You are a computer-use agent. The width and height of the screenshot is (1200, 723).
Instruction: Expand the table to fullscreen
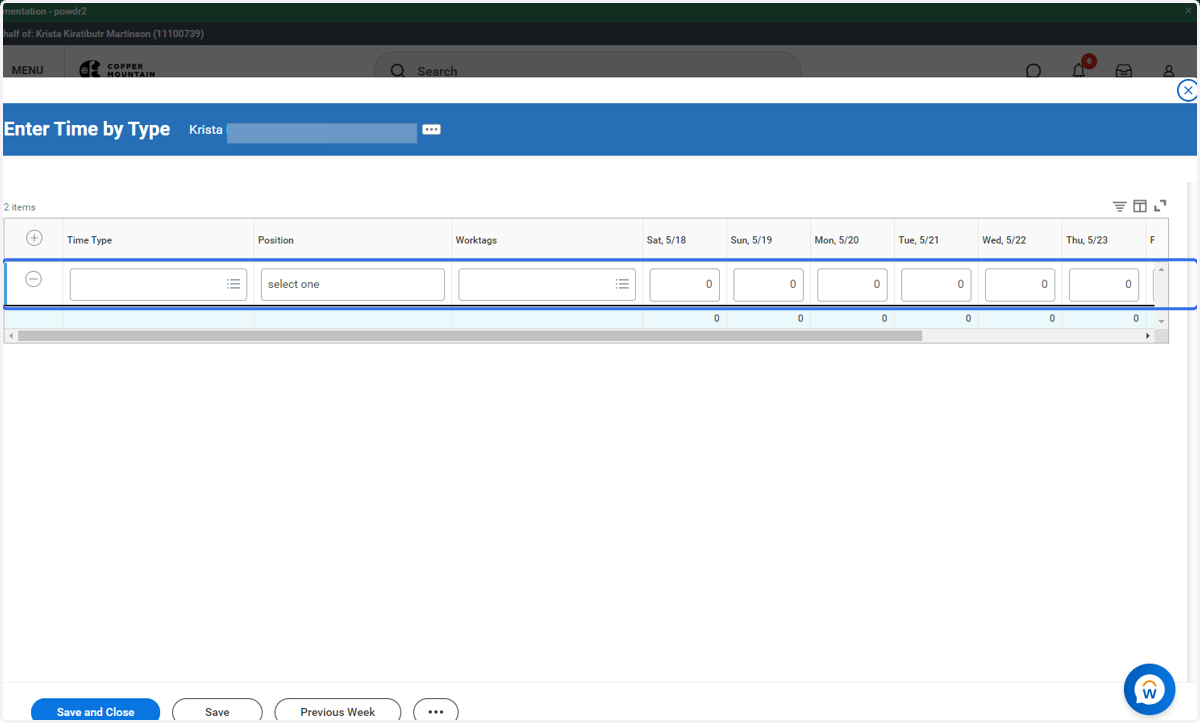pyautogui.click(x=1160, y=206)
